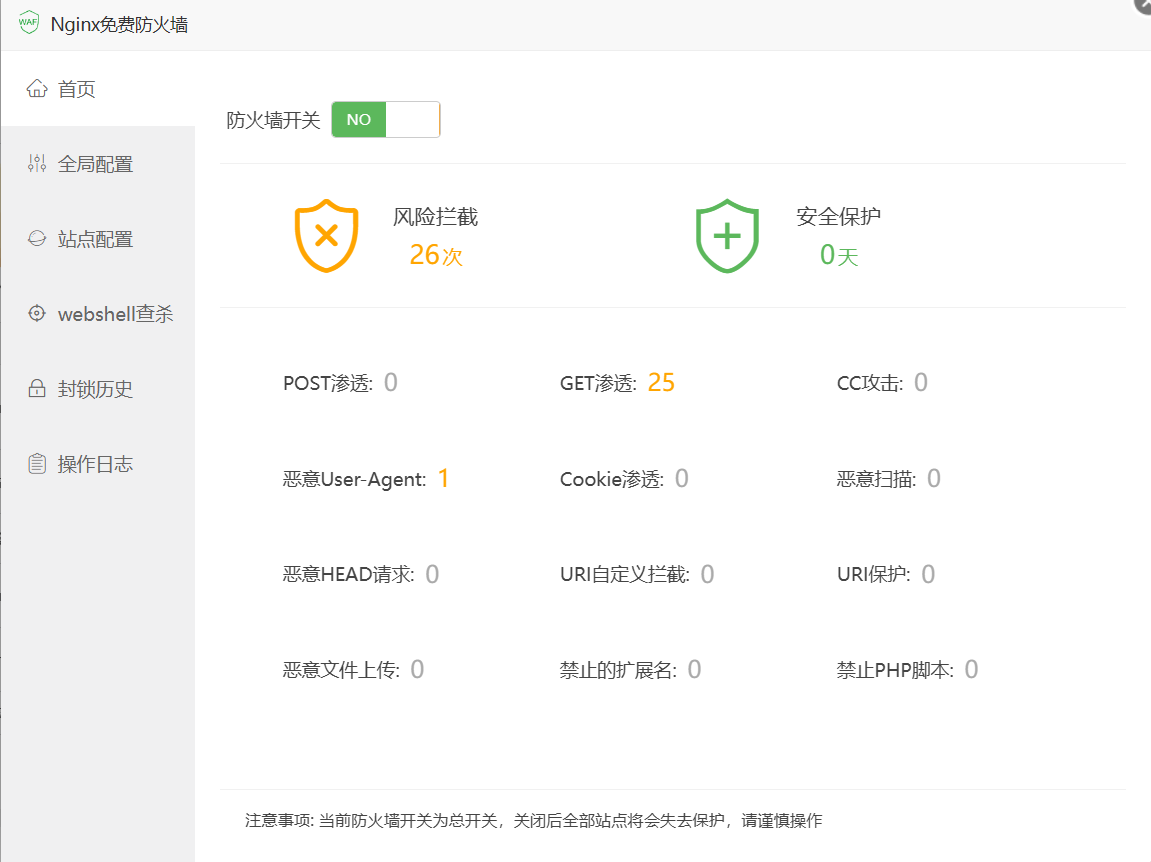This screenshot has width=1151, height=862.
Task: Click the POST渗透 count value
Action: pos(390,382)
